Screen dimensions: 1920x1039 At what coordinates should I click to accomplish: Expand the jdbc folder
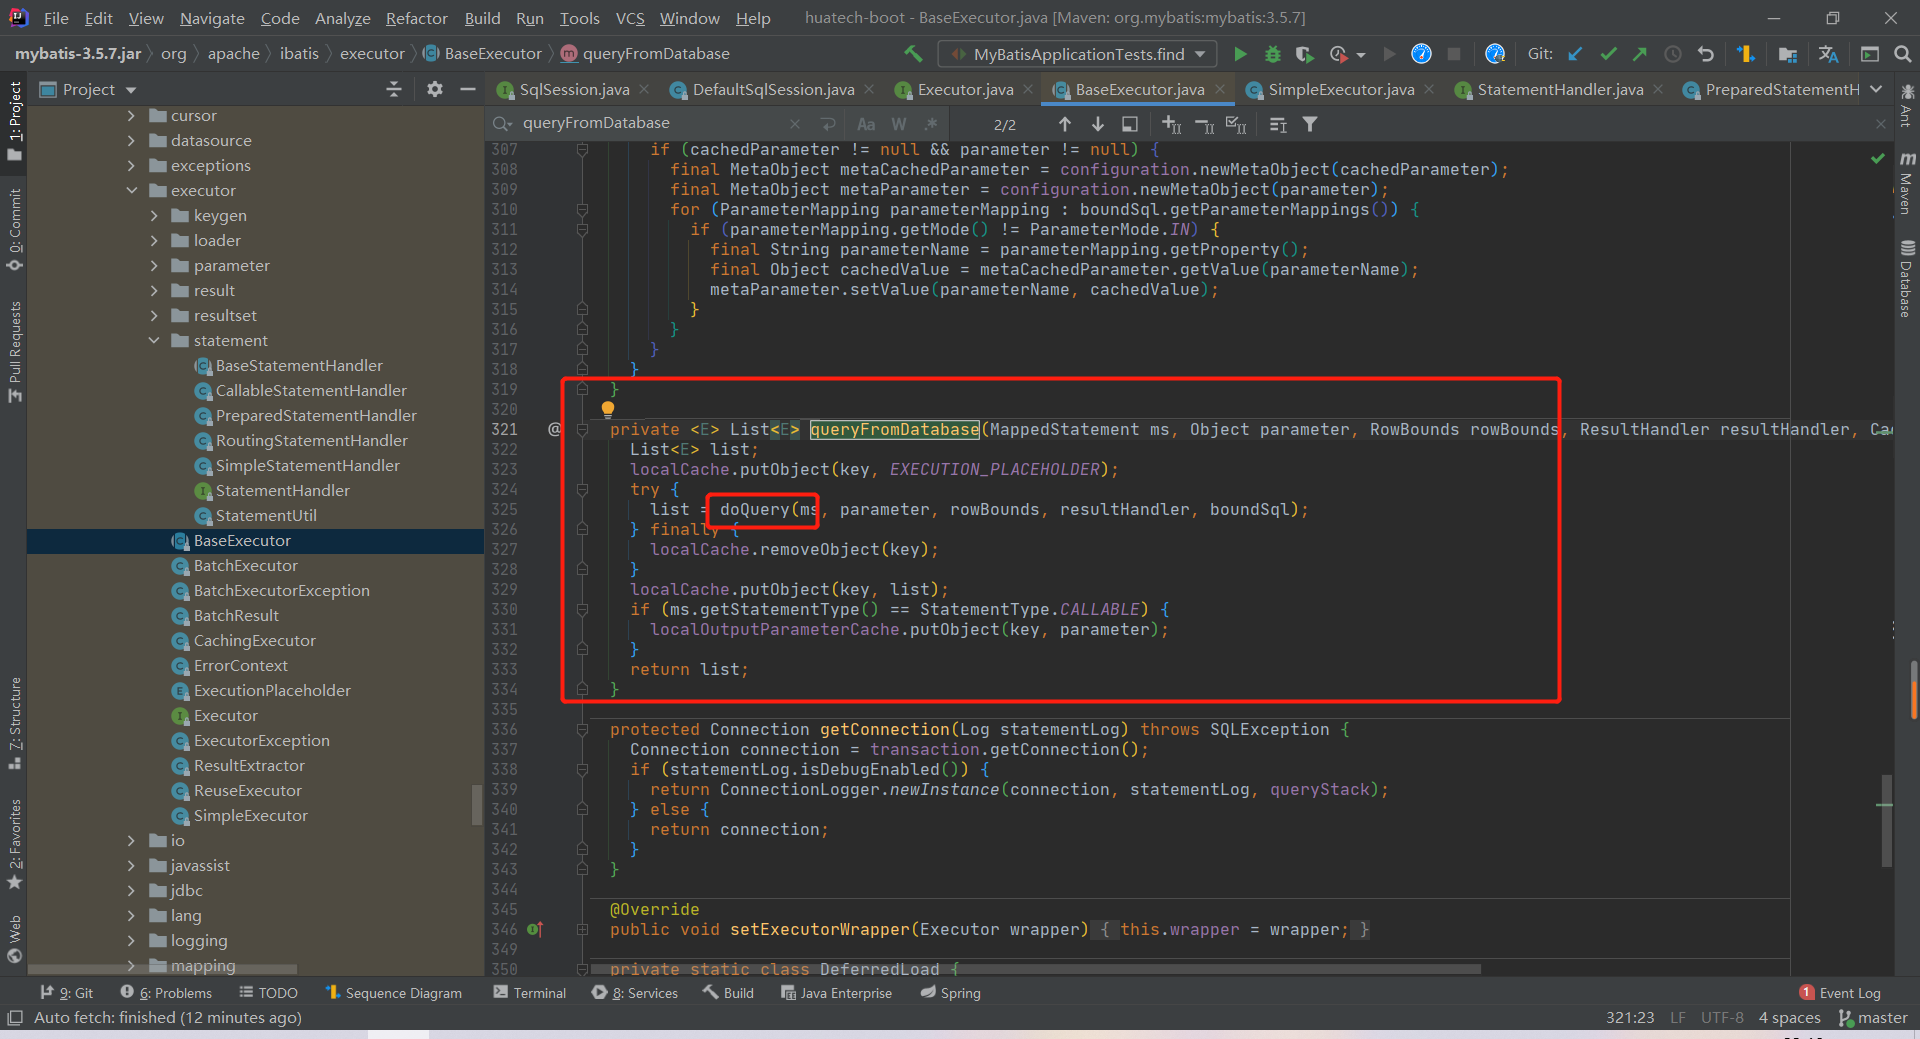pyautogui.click(x=131, y=890)
